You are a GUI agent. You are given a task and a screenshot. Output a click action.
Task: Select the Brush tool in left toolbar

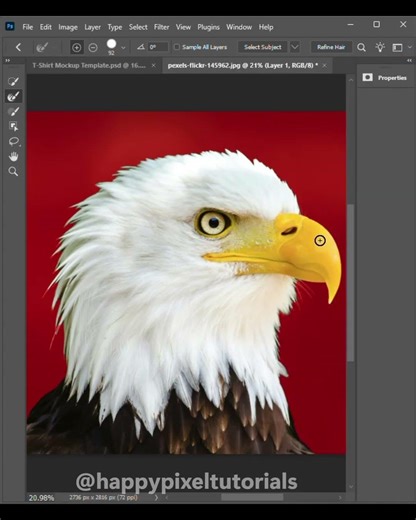pos(13,112)
